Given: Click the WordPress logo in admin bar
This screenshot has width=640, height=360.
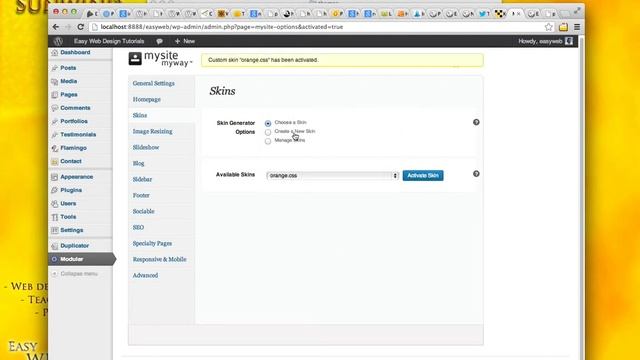Looking at the screenshot, I should pyautogui.click(x=58, y=41).
